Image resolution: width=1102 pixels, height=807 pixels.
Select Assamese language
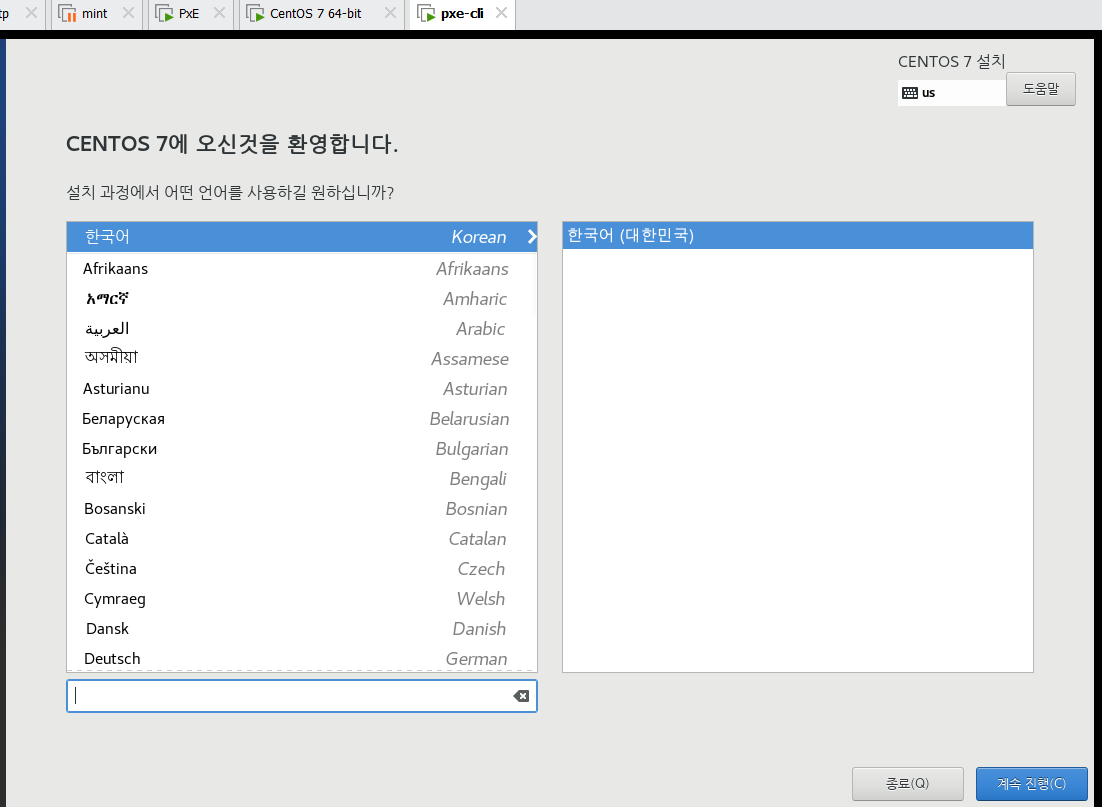(302, 359)
